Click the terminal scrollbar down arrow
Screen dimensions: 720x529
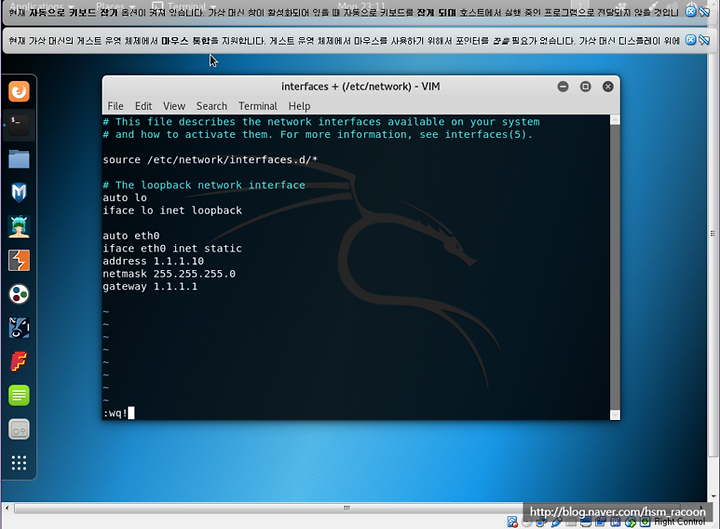pos(615,415)
